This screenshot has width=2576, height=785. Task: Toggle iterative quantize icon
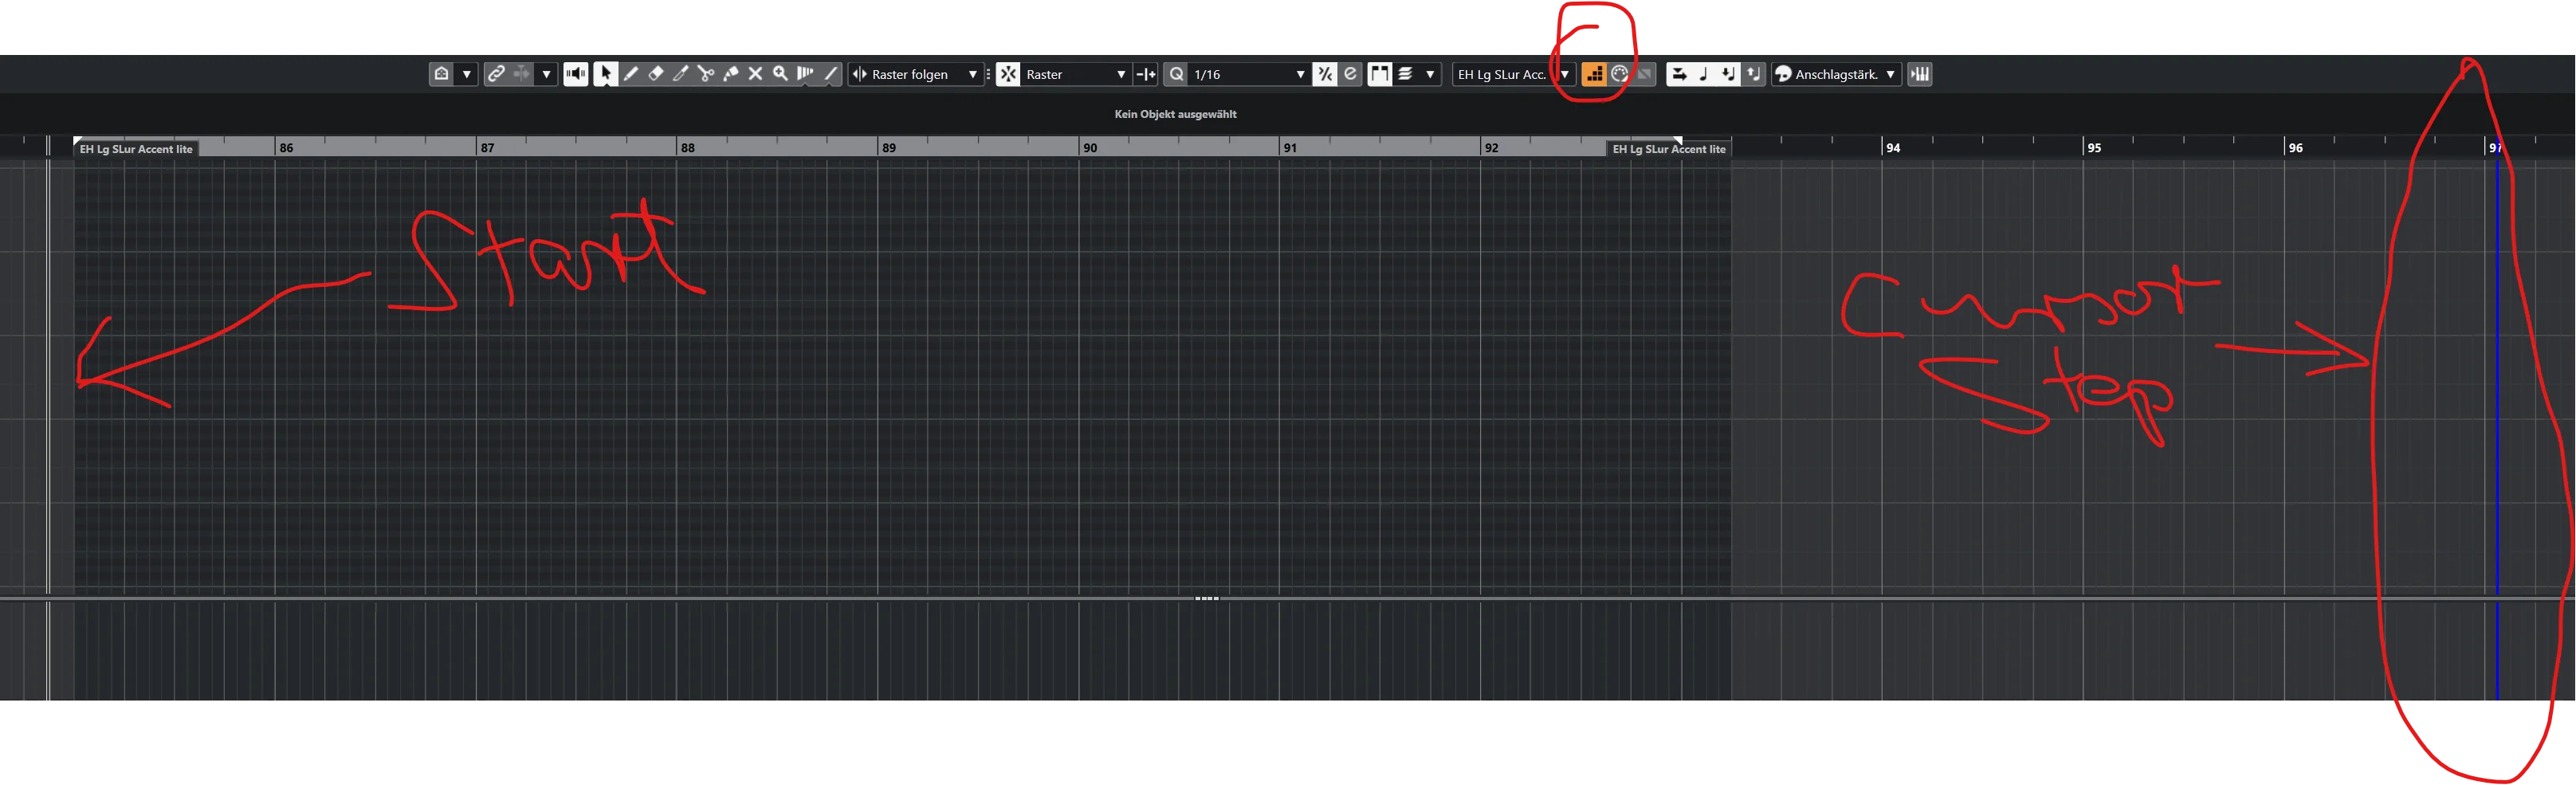[x=1325, y=74]
